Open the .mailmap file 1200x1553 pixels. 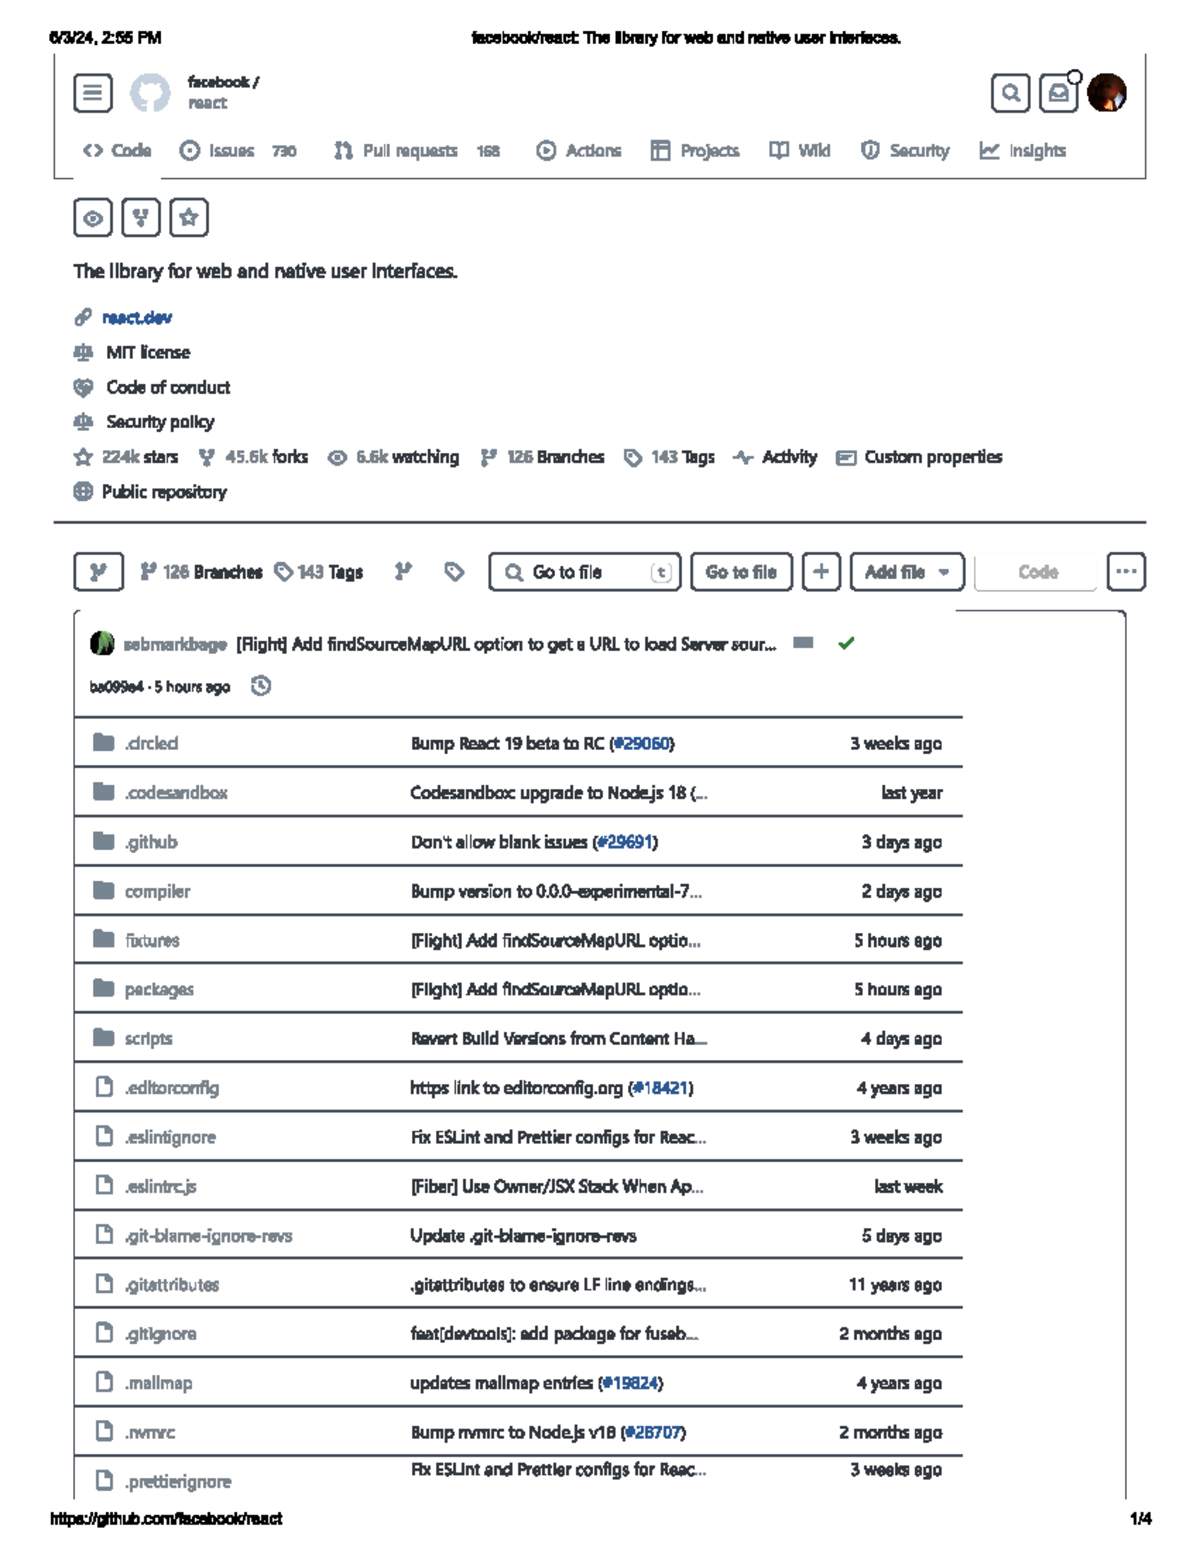pos(158,1383)
